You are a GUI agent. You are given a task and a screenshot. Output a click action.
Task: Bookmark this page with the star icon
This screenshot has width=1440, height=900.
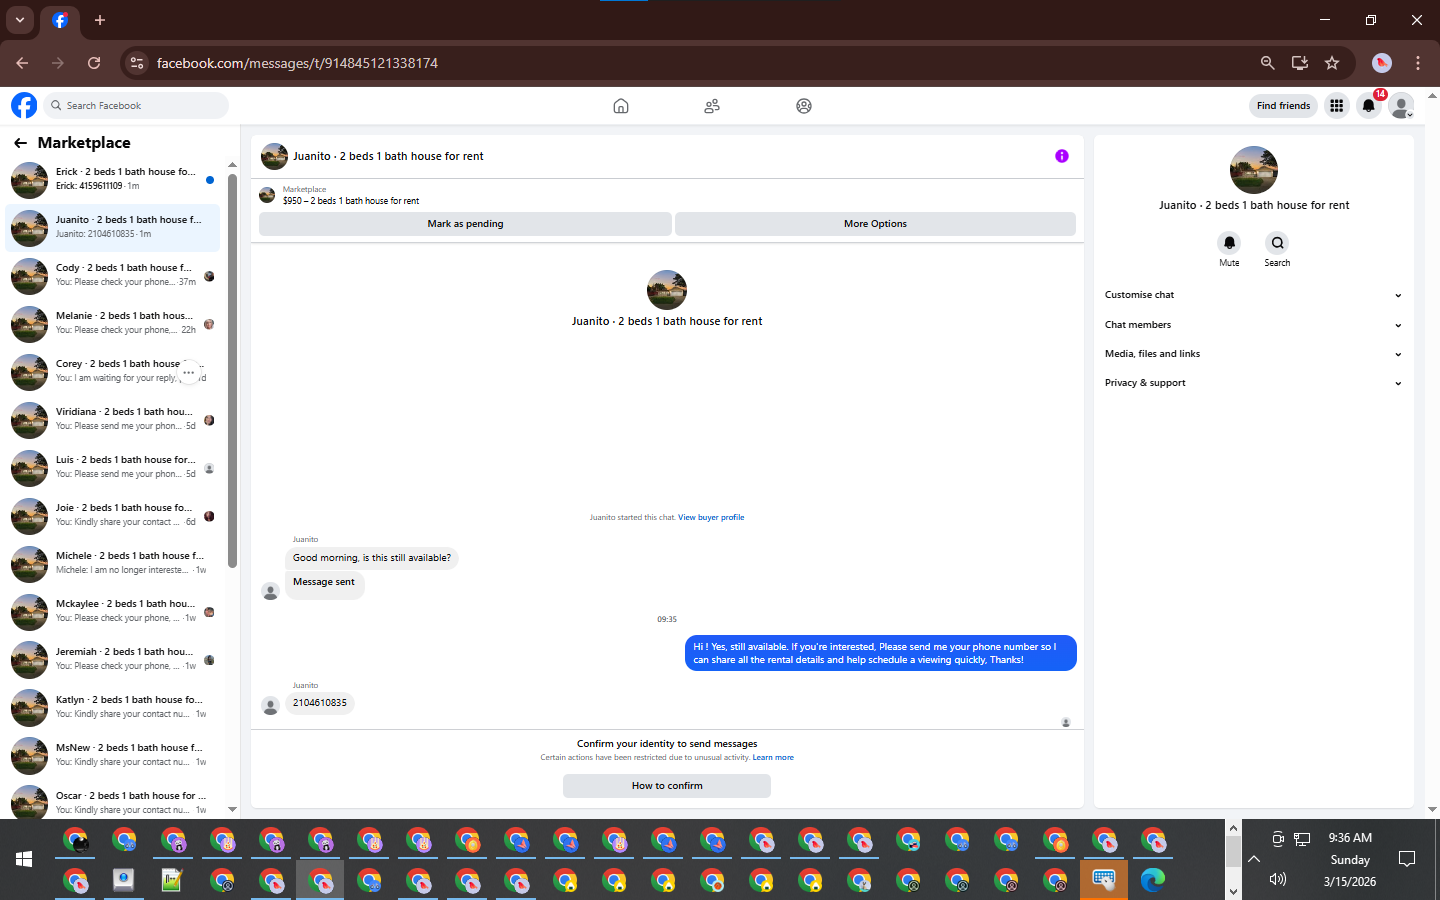pyautogui.click(x=1332, y=63)
